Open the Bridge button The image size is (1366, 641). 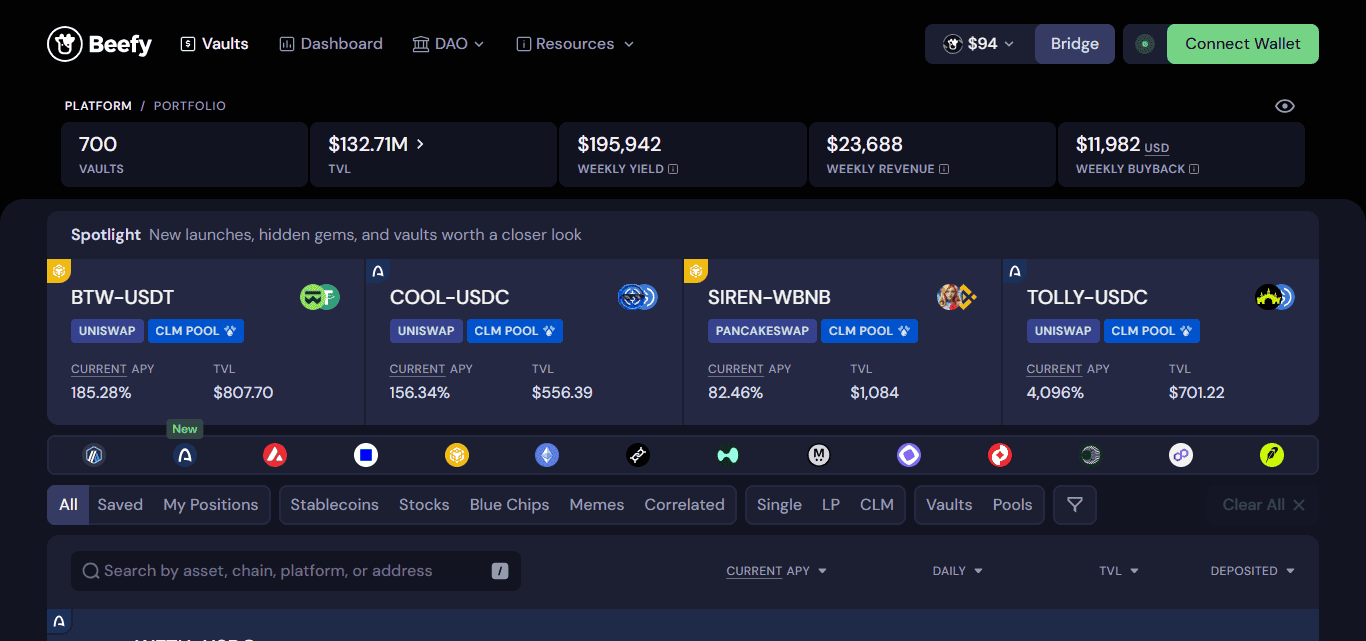point(1075,44)
